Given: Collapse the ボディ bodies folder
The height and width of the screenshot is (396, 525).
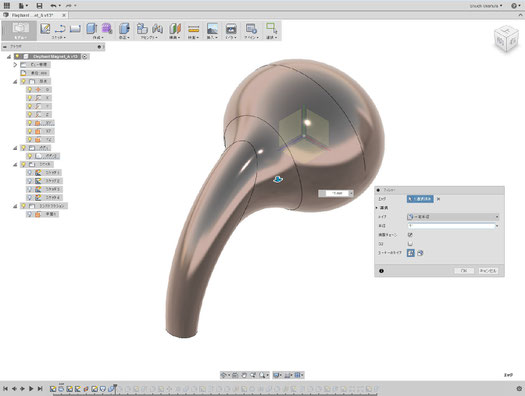Looking at the screenshot, I should (15, 148).
